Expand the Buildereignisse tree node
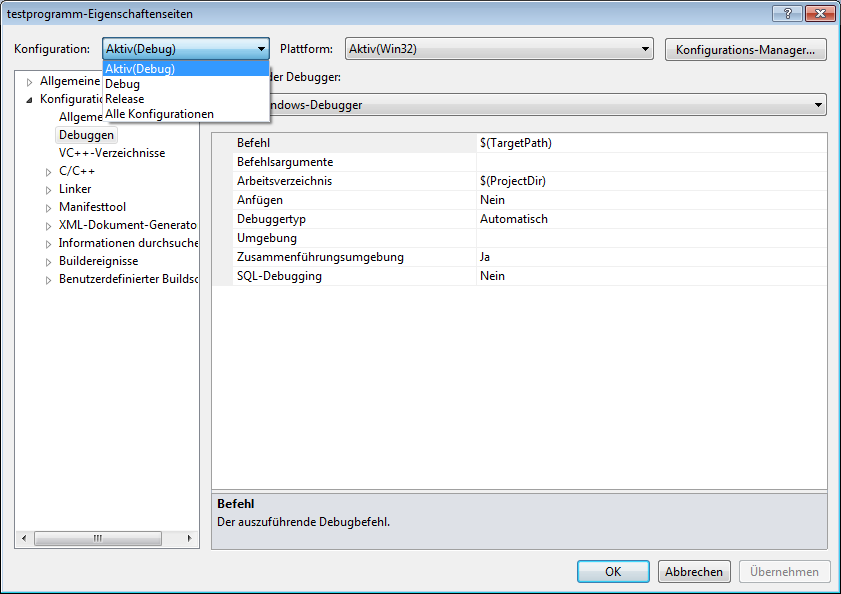Screen dimensions: 841x594 (x=48, y=262)
